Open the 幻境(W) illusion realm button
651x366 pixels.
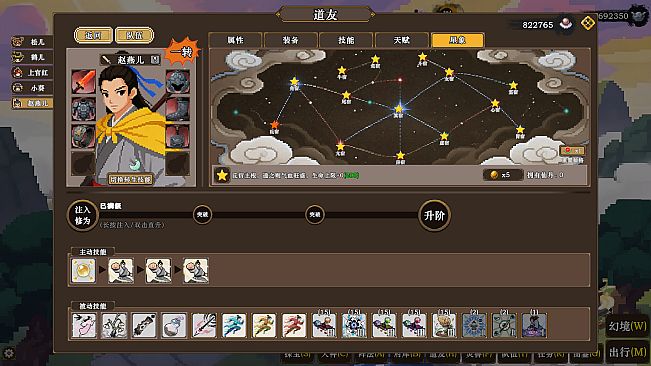point(627,326)
